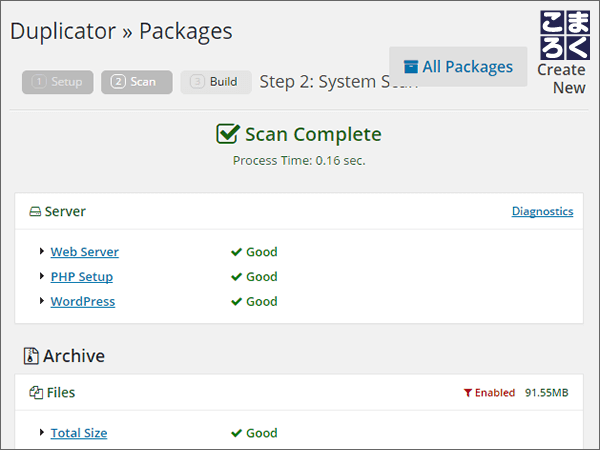This screenshot has height=450, width=600.
Task: Click the Server panel drive icon
Action: (x=35, y=212)
